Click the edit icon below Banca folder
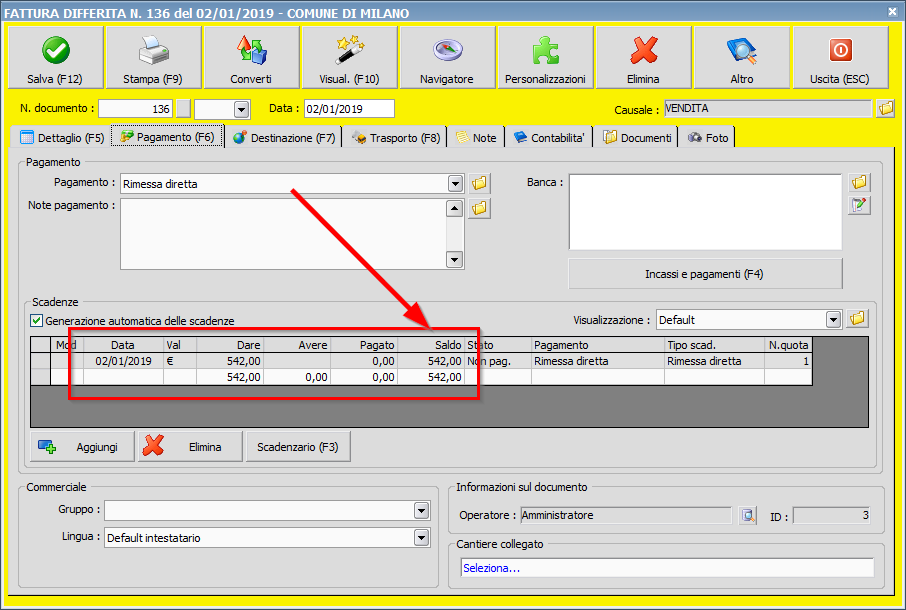The width and height of the screenshot is (906, 610). pos(859,205)
